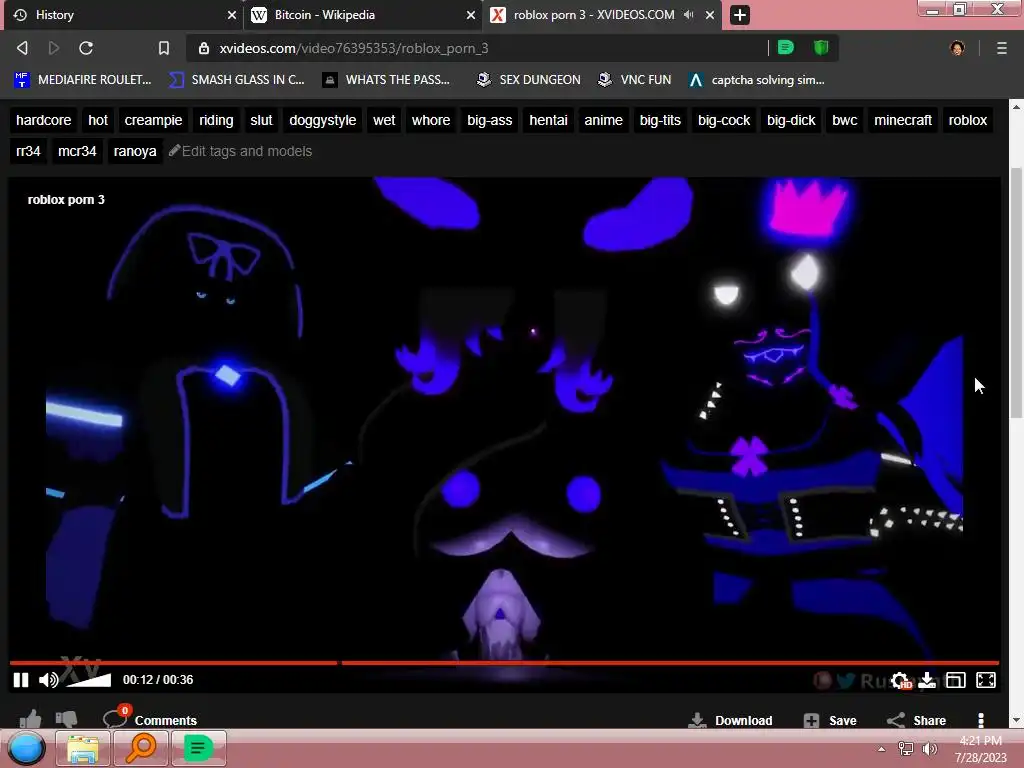Click the Download button below the video
The height and width of the screenshot is (768, 1024).
tap(731, 720)
